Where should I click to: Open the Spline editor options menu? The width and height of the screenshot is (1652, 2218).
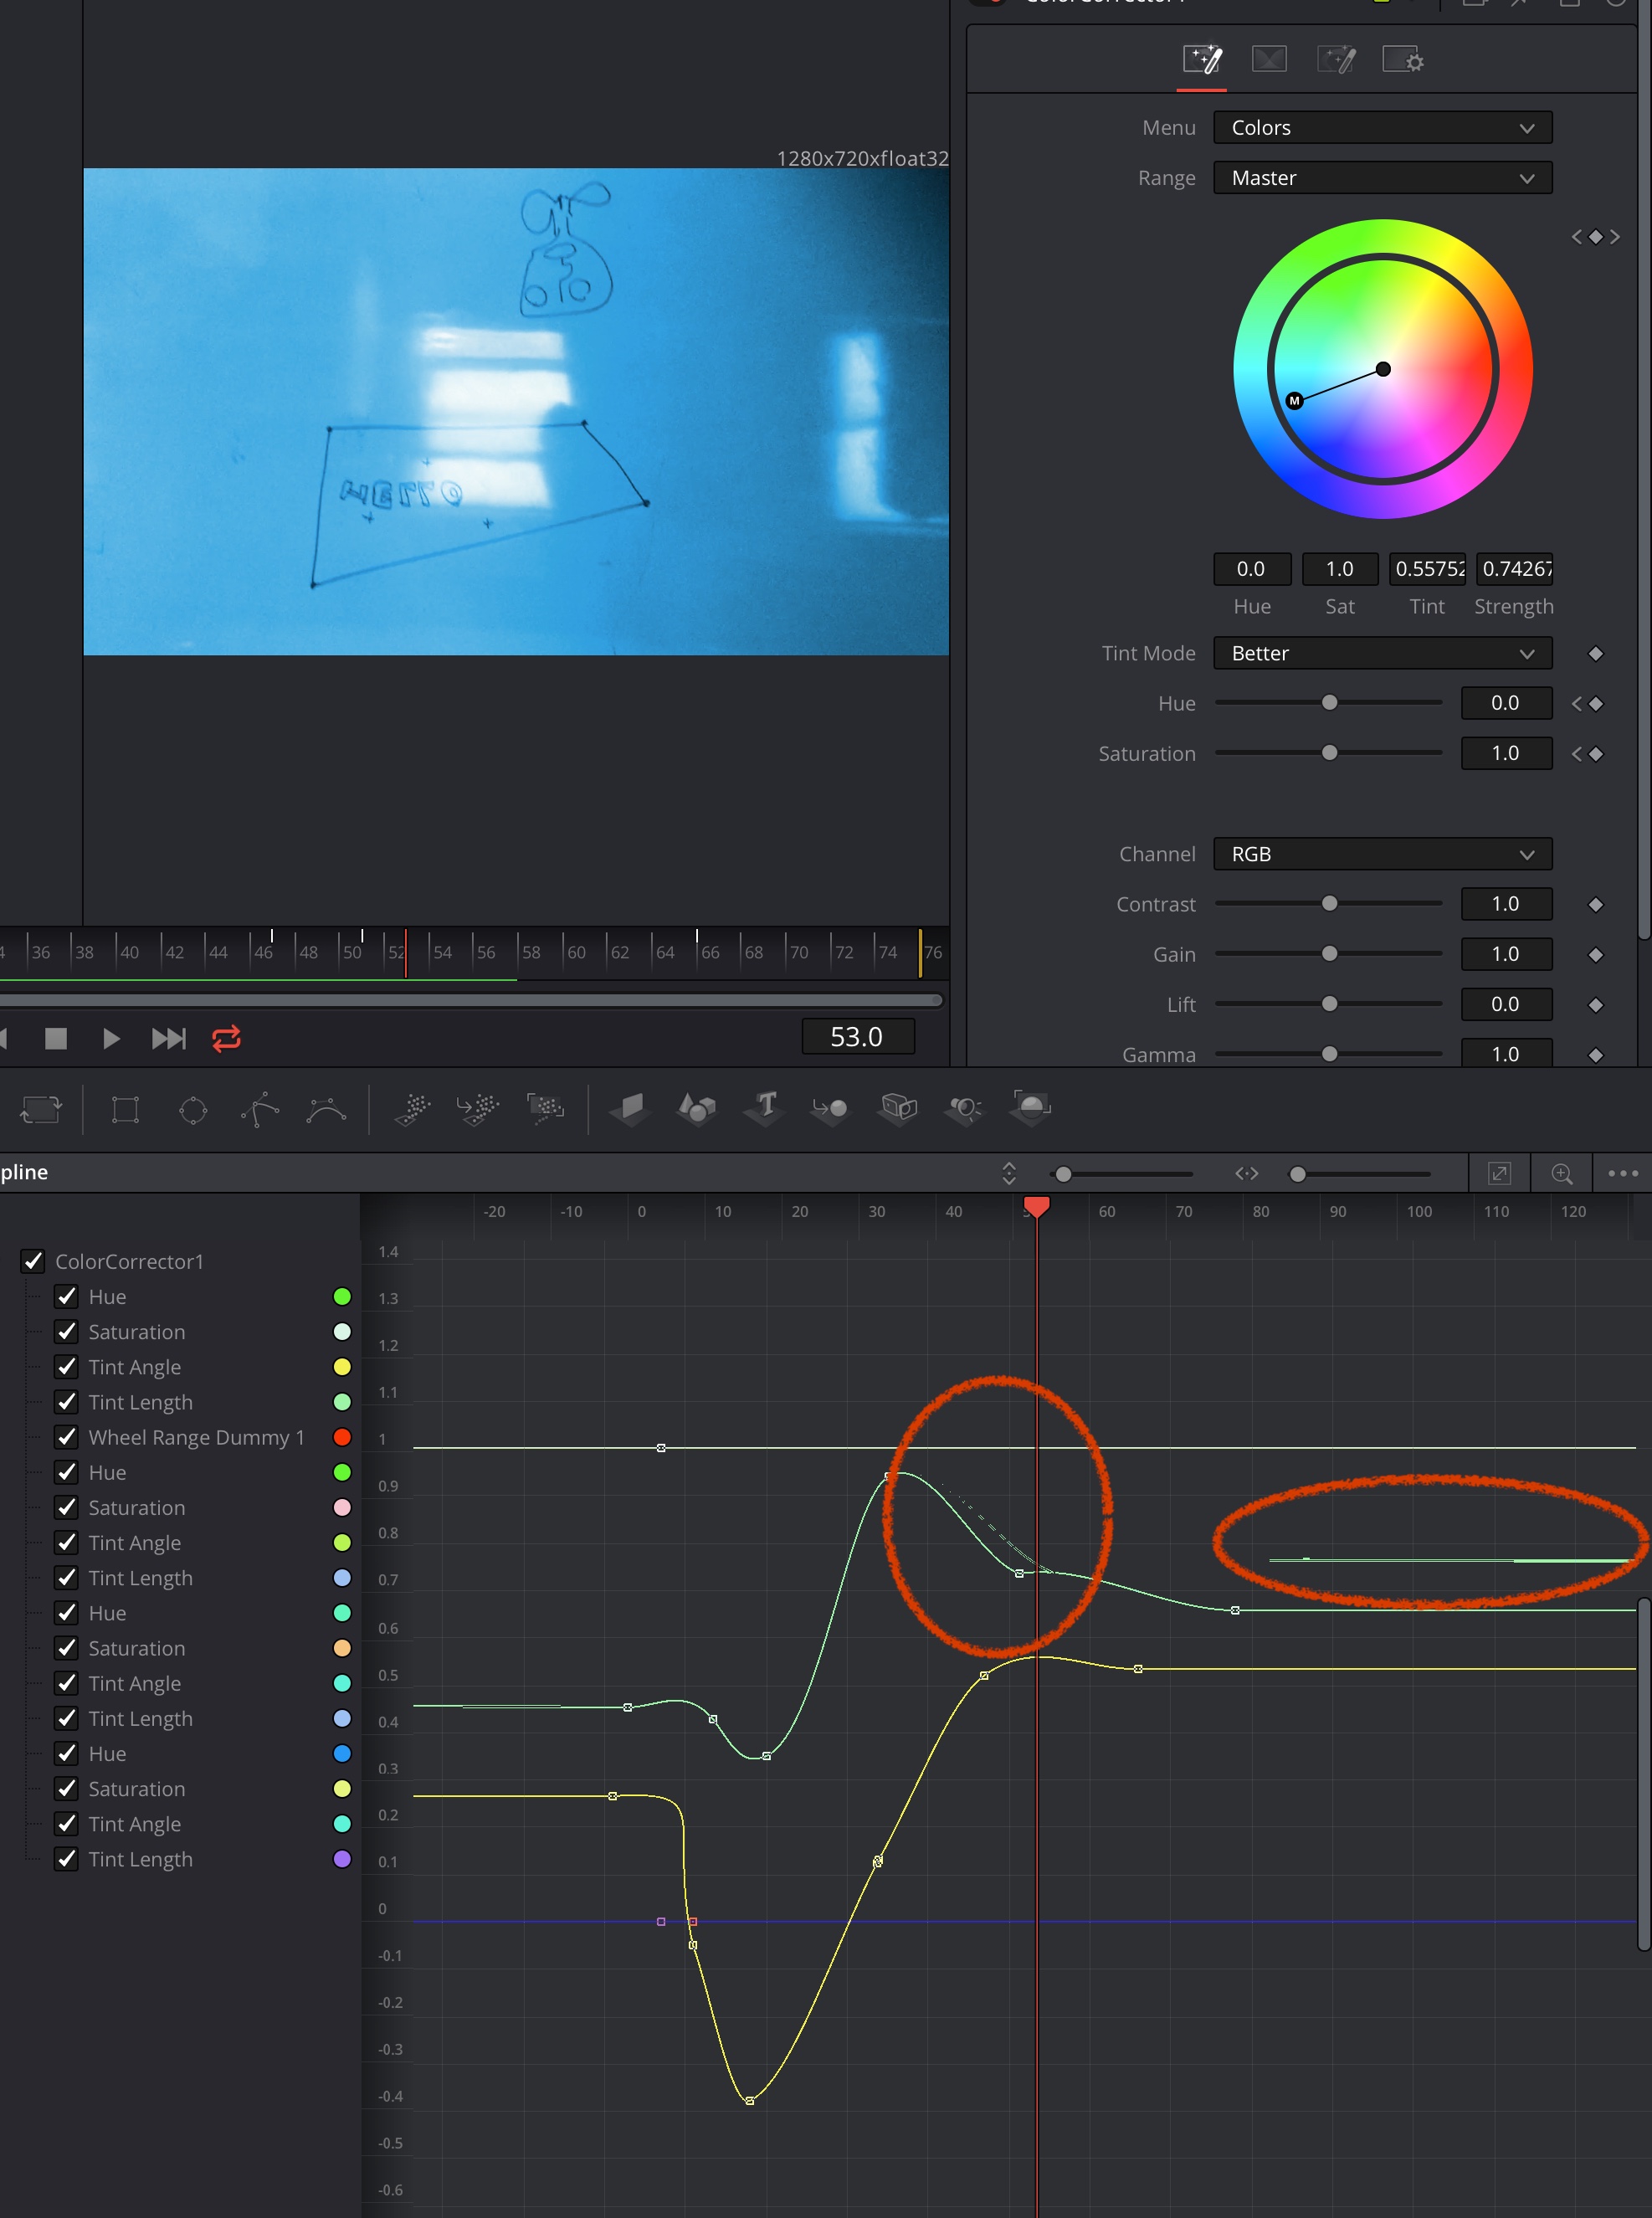tap(1622, 1173)
